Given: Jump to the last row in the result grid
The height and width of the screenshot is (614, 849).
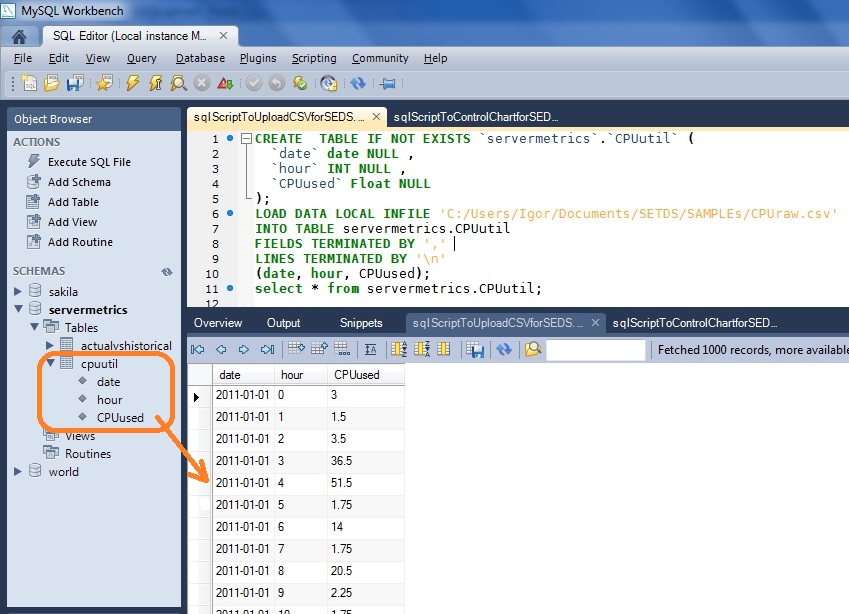Looking at the screenshot, I should [x=267, y=350].
